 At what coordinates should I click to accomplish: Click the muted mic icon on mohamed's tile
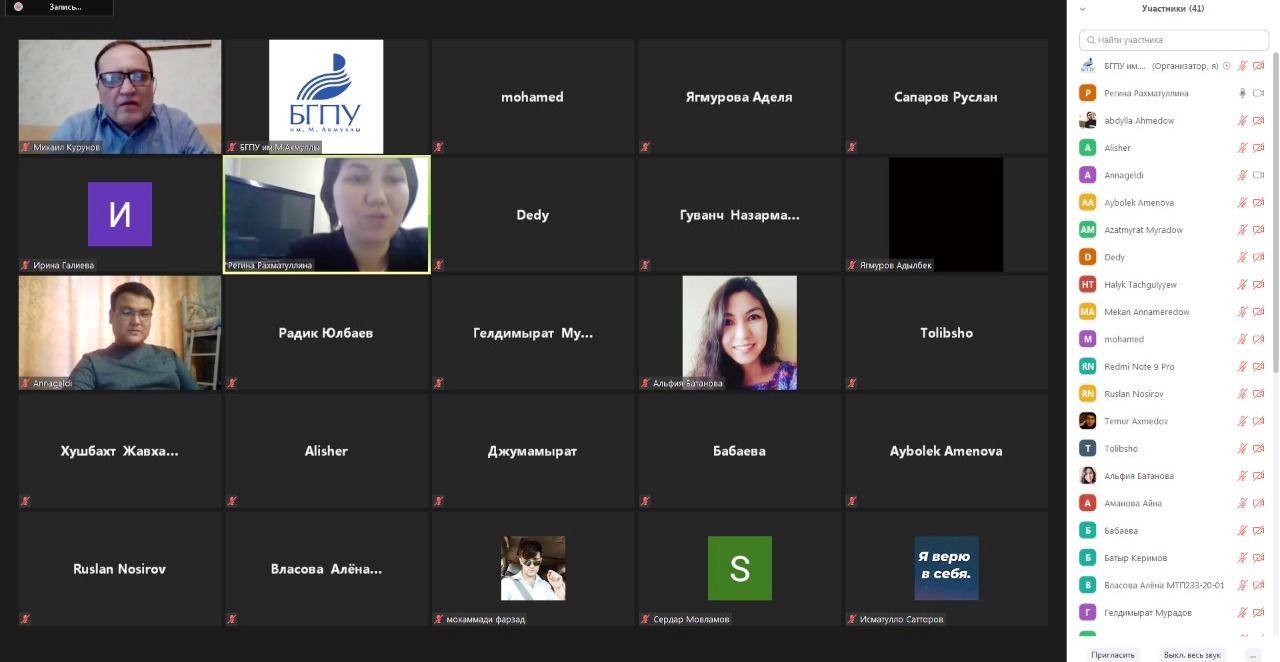tap(438, 147)
